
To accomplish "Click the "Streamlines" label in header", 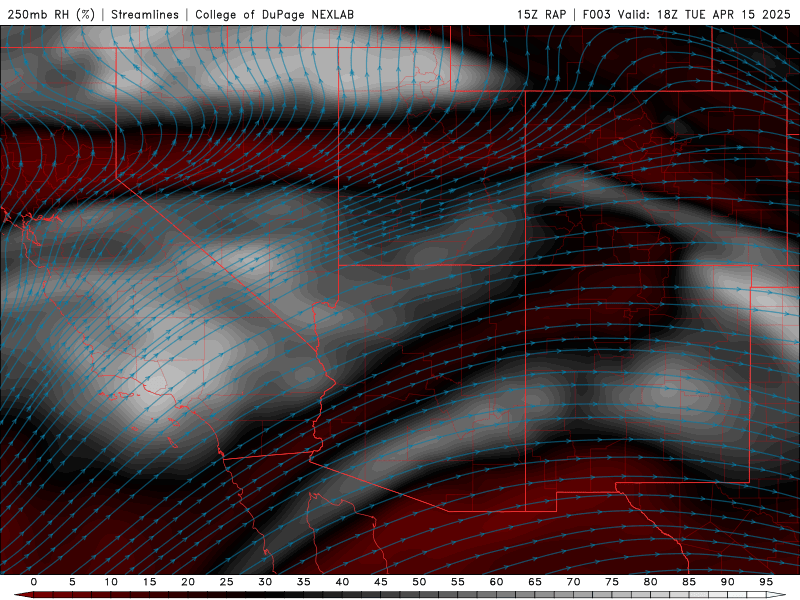I will (x=145, y=14).
